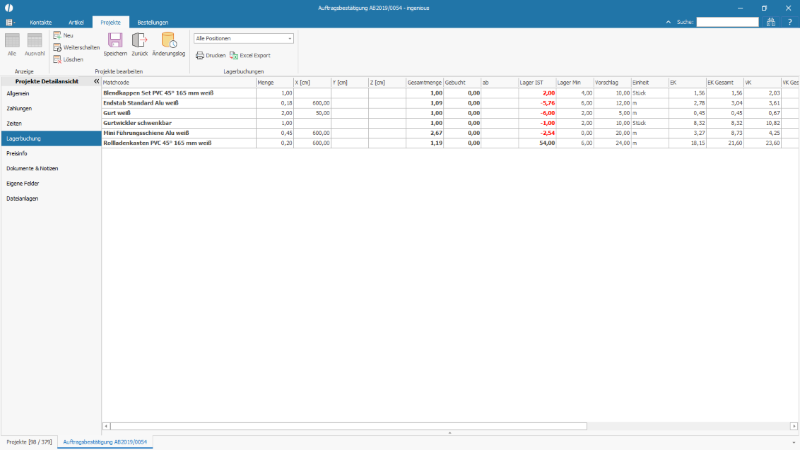Click the scroll left arrow
Viewport: 800px width, 450px height.
pyautogui.click(x=106, y=426)
